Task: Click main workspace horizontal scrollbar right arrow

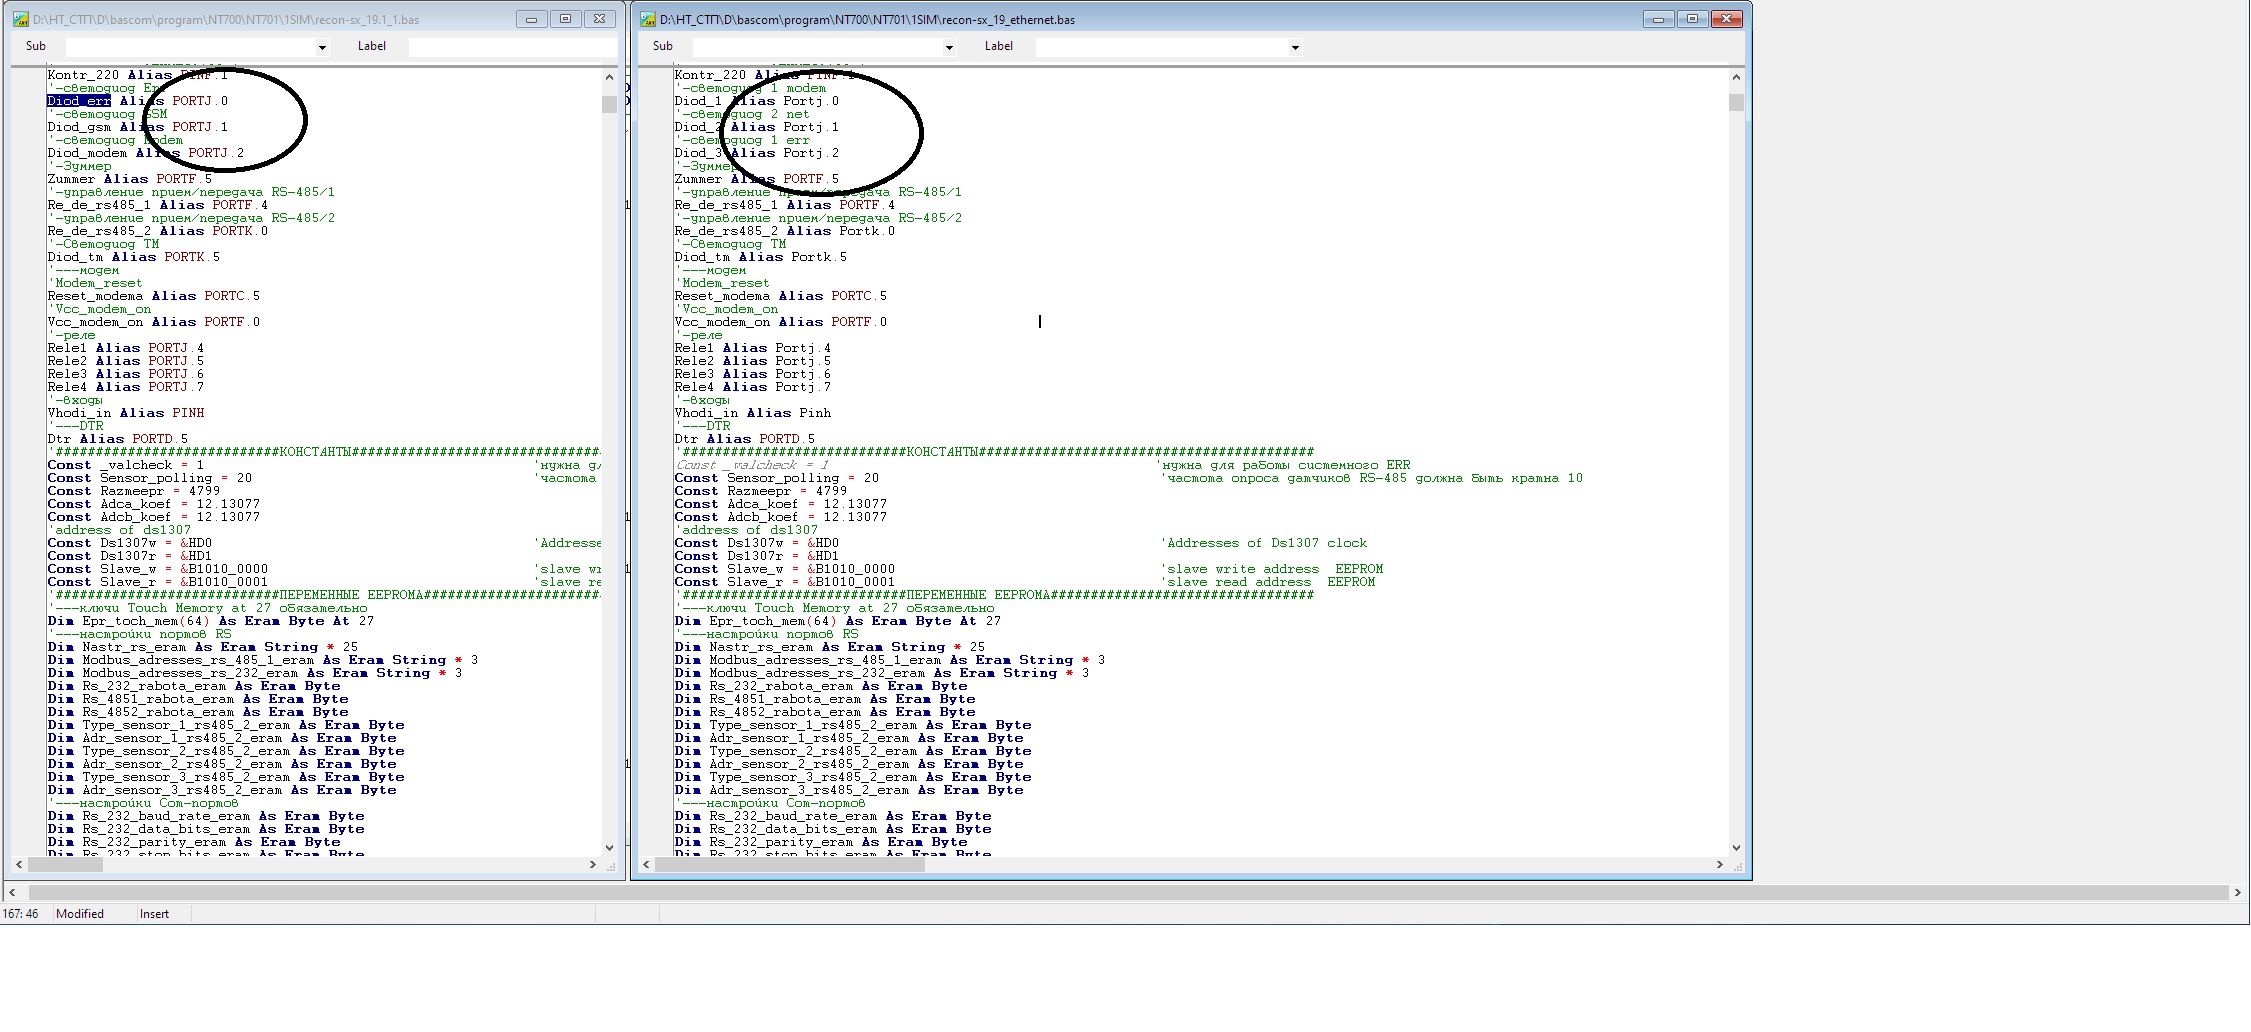Action: click(x=2238, y=892)
